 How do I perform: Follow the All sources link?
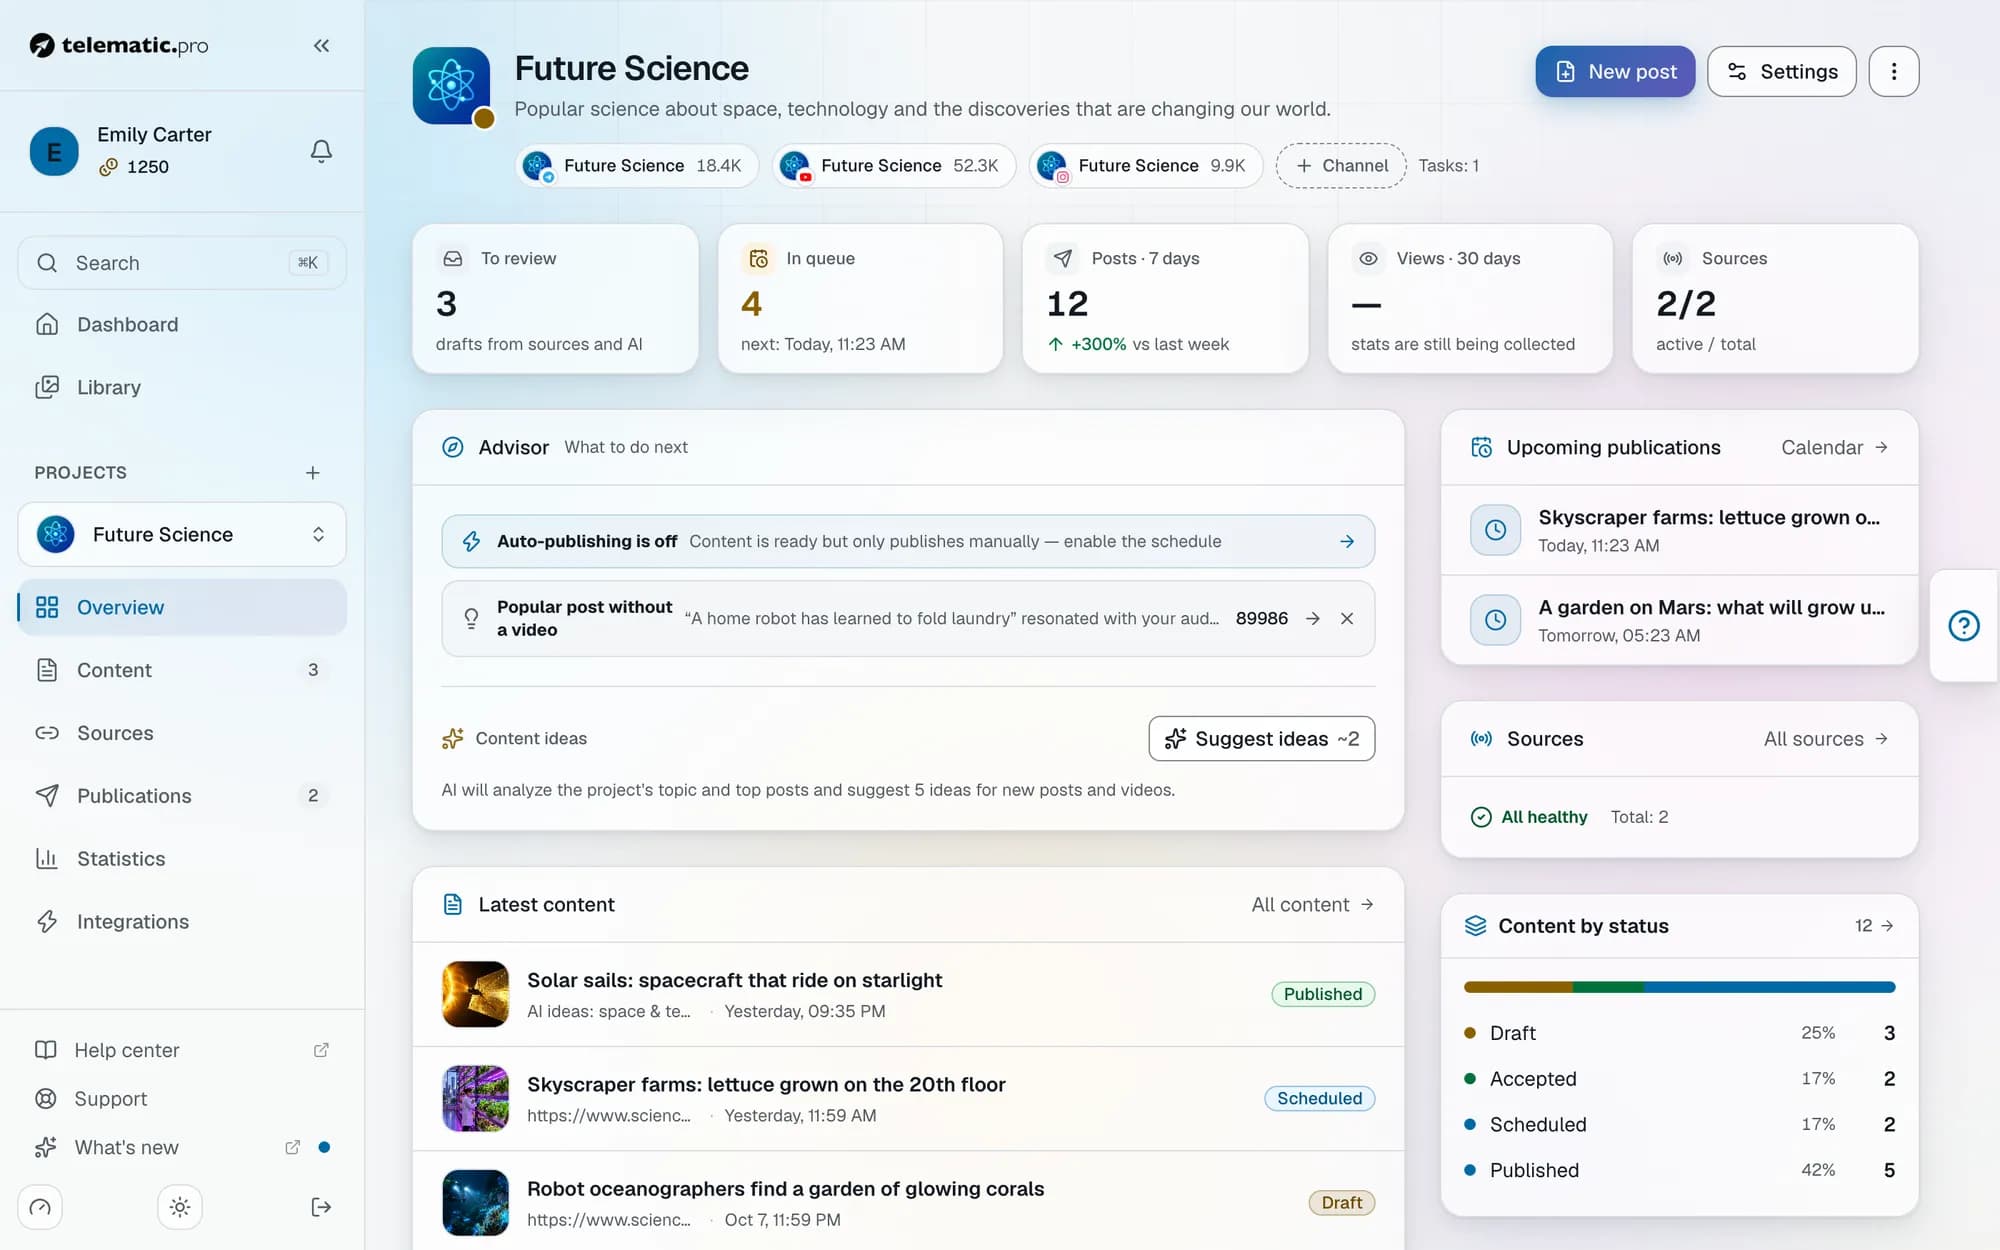tap(1825, 739)
